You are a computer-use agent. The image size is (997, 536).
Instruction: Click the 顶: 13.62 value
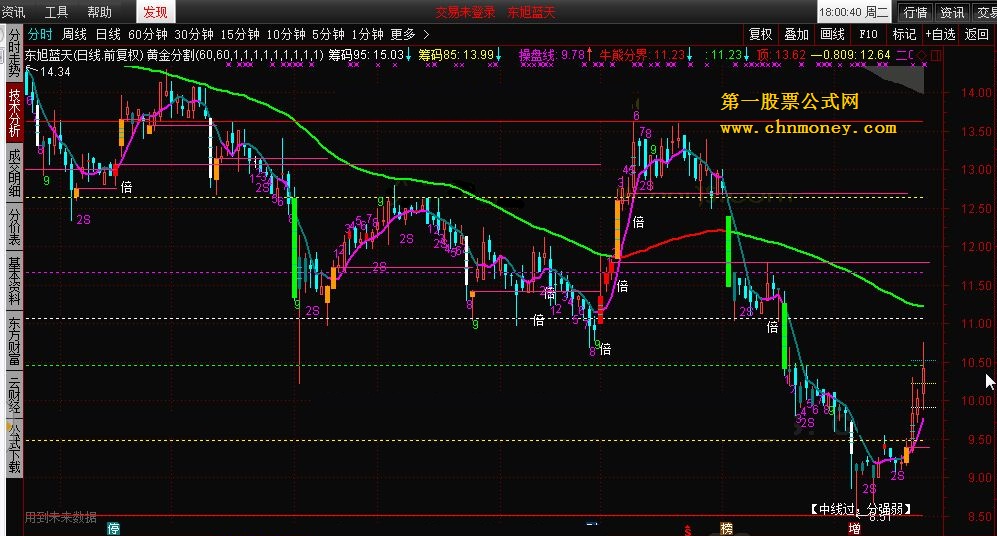click(781, 55)
